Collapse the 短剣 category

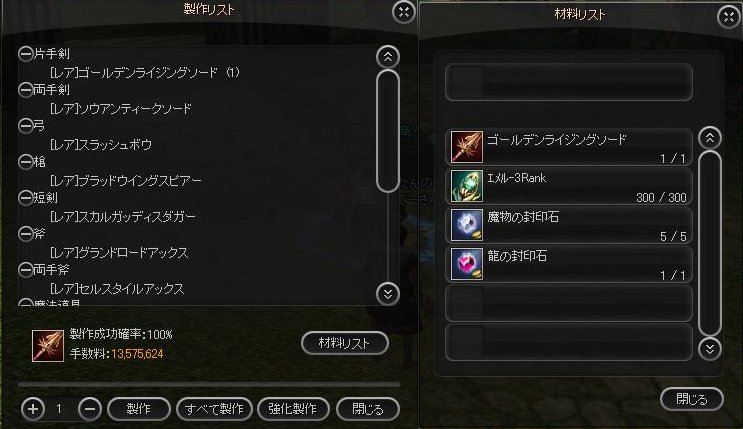point(26,198)
